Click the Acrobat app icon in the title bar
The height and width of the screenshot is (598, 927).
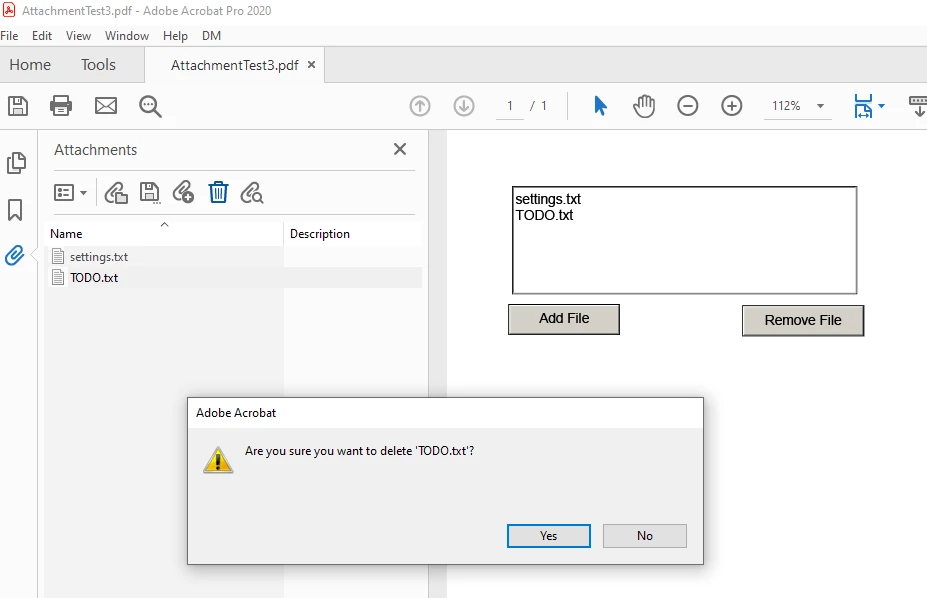click(x=9, y=10)
